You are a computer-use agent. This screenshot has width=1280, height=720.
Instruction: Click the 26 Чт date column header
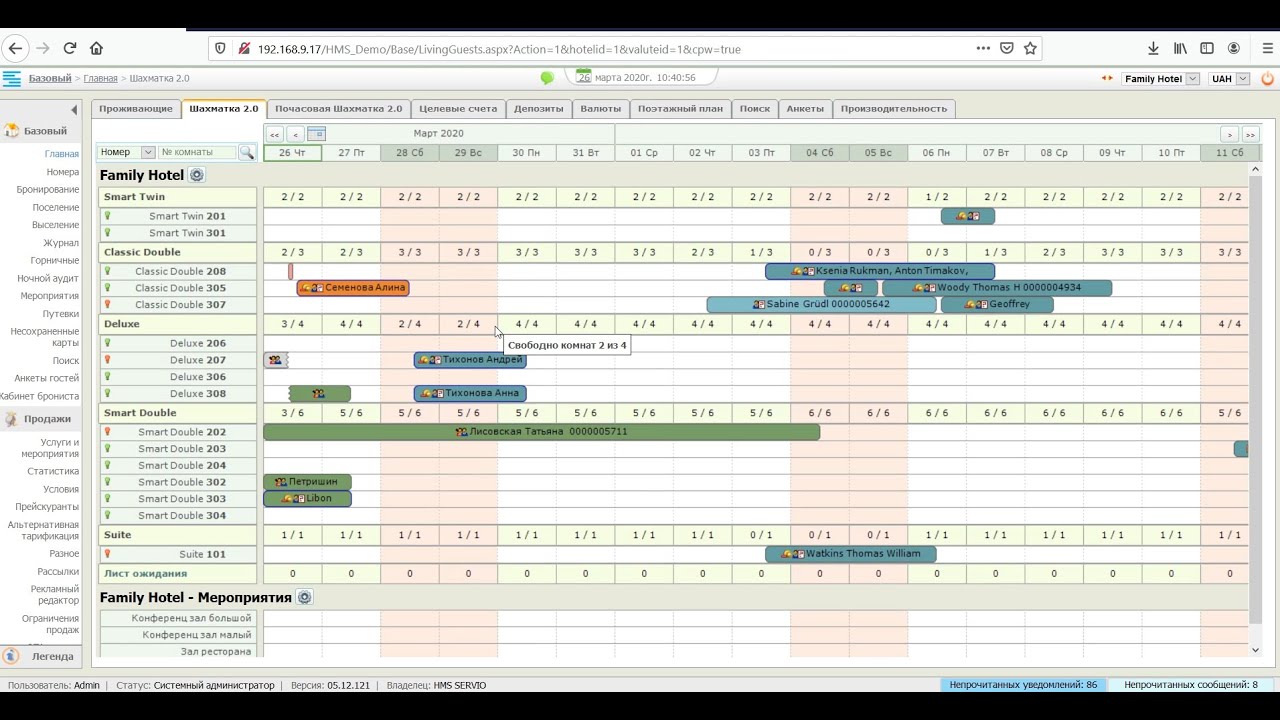292,153
